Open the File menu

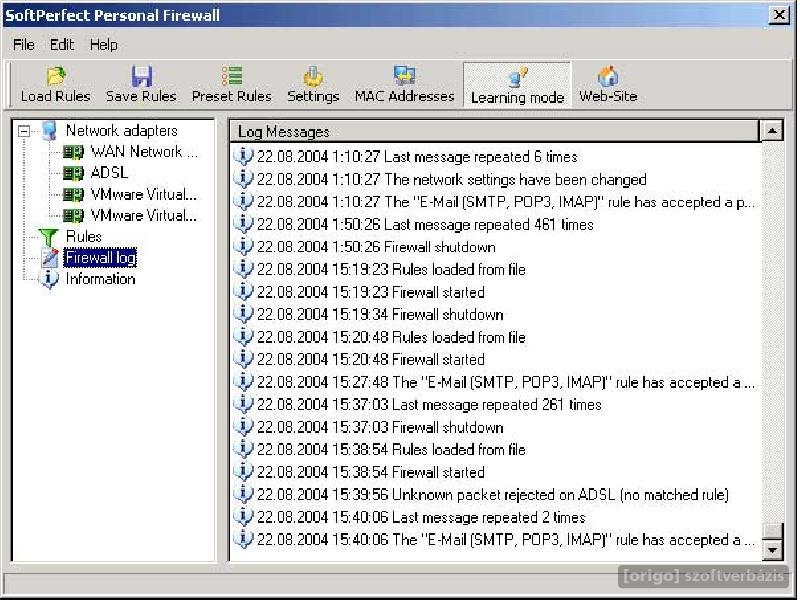(23, 45)
